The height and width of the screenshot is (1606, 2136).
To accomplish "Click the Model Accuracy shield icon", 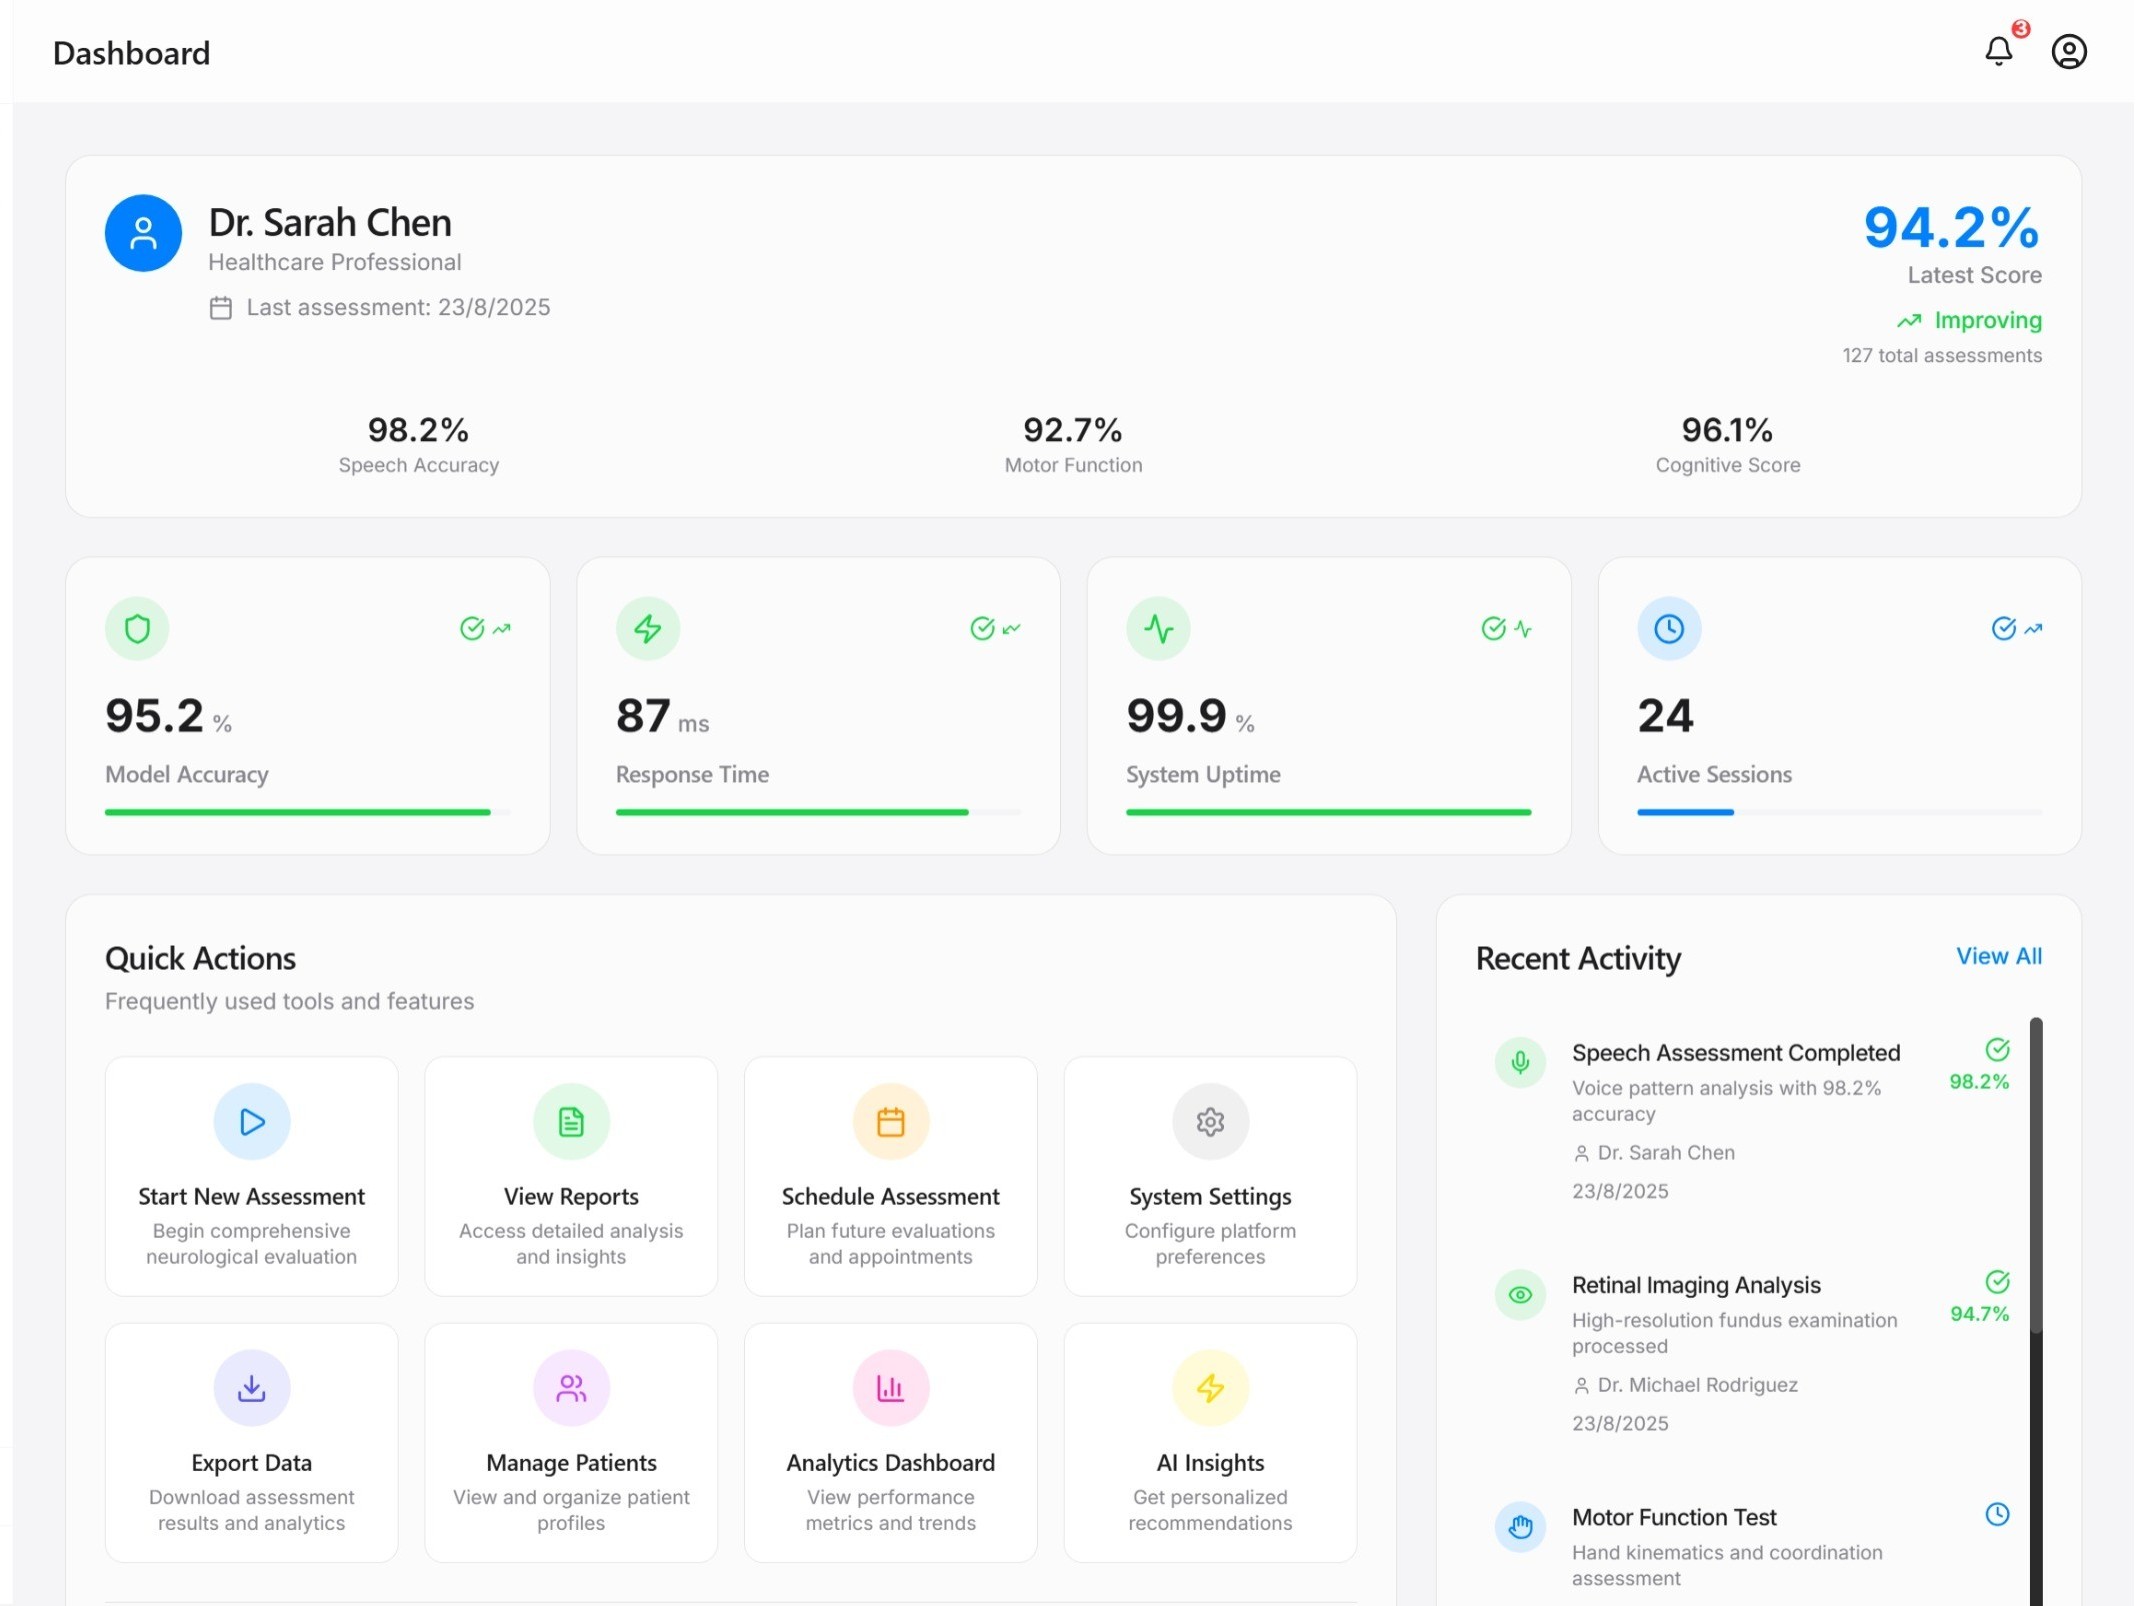I will click(137, 628).
